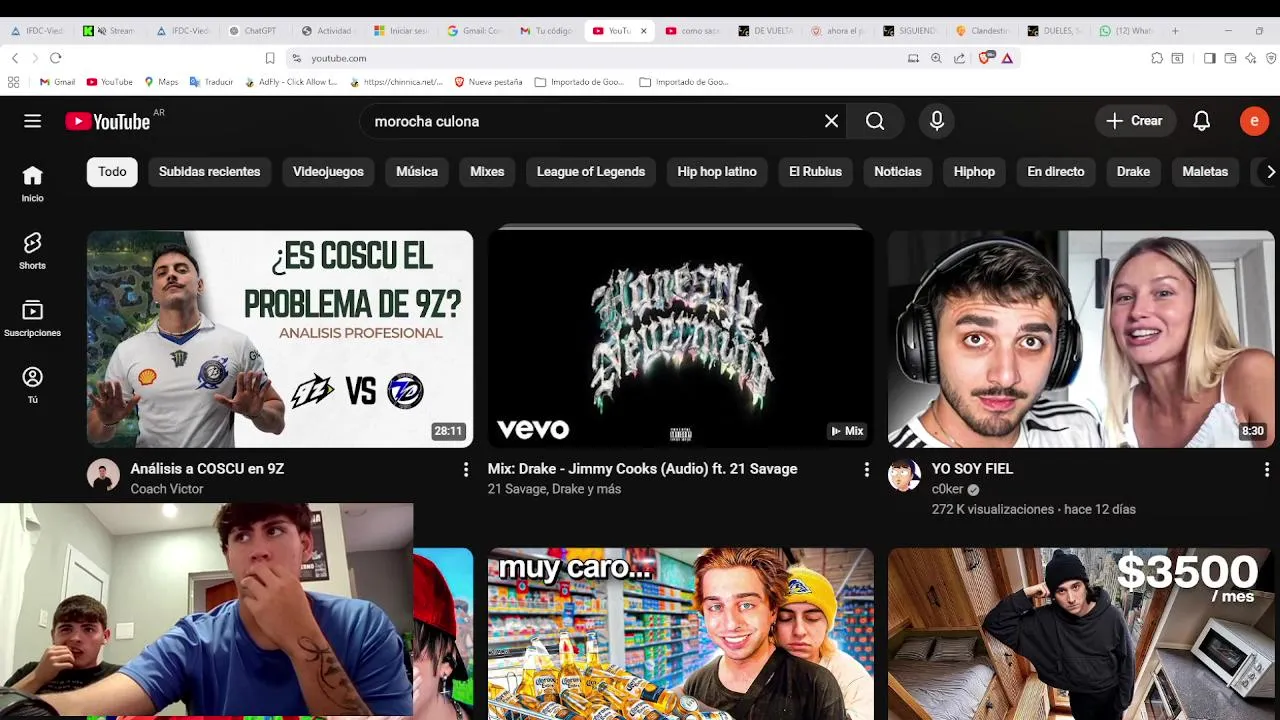Screen dimensions: 1280x720
Task: Open the Brave Rewards triangle icon
Action: 1007,58
